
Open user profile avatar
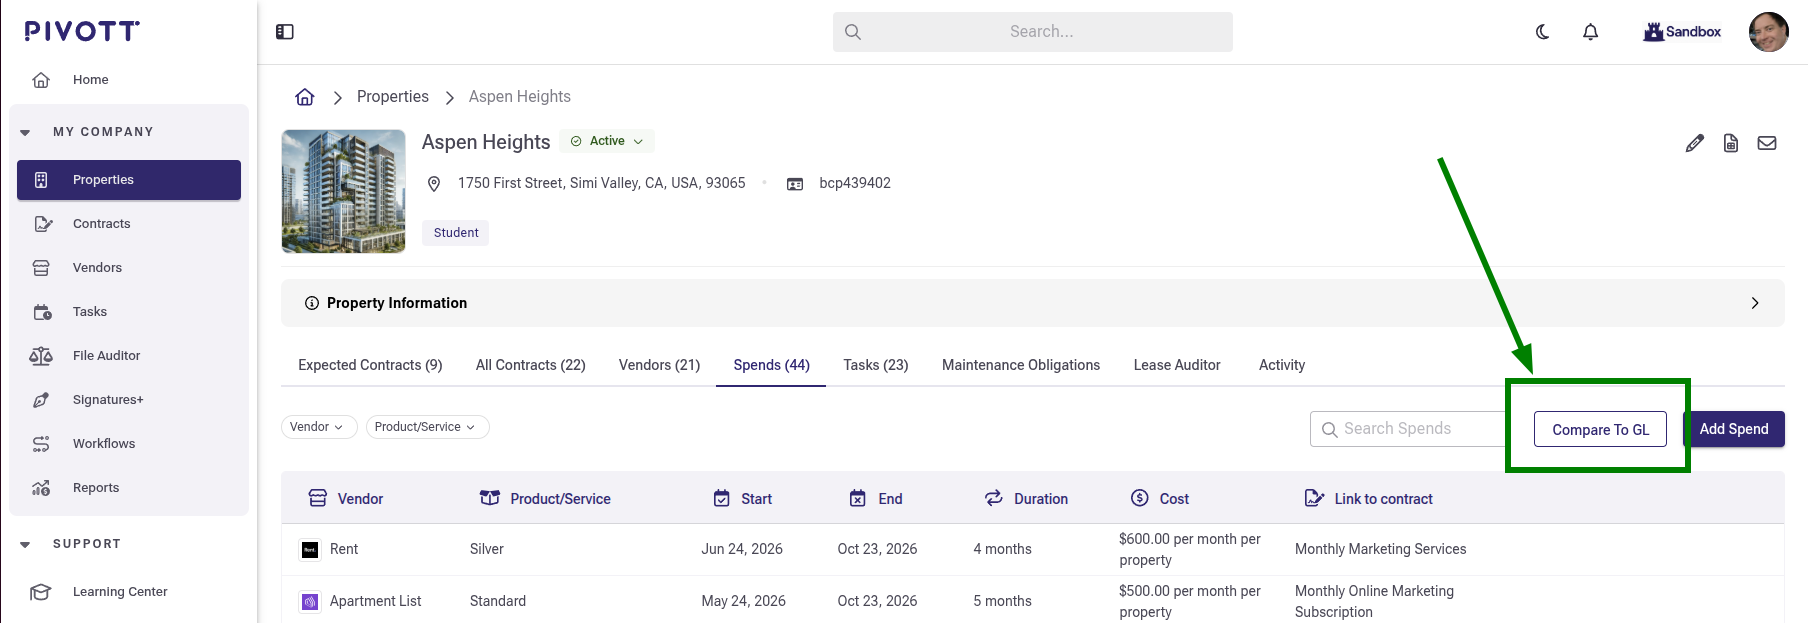tap(1768, 32)
